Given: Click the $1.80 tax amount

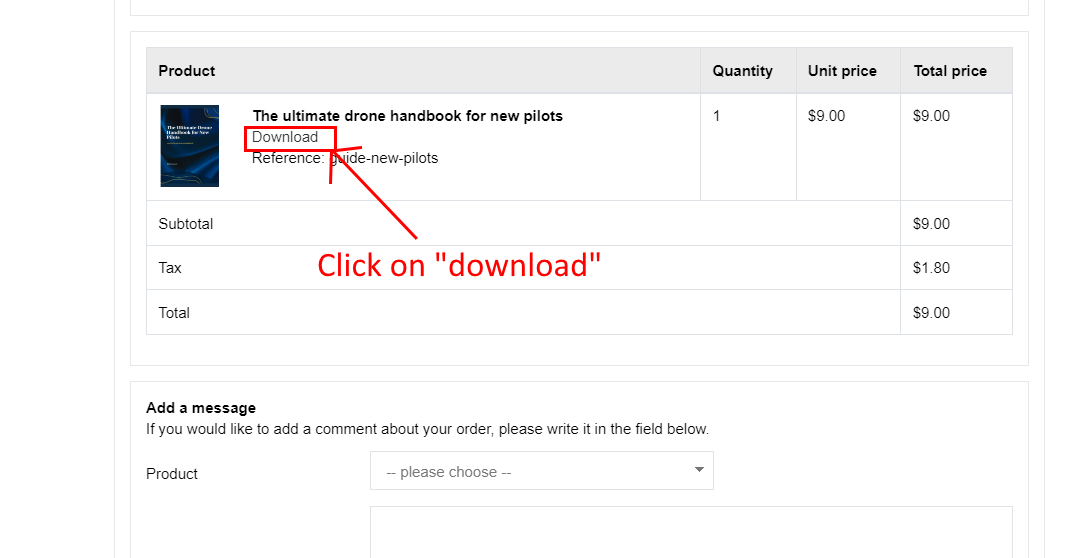Looking at the screenshot, I should click(x=931, y=268).
